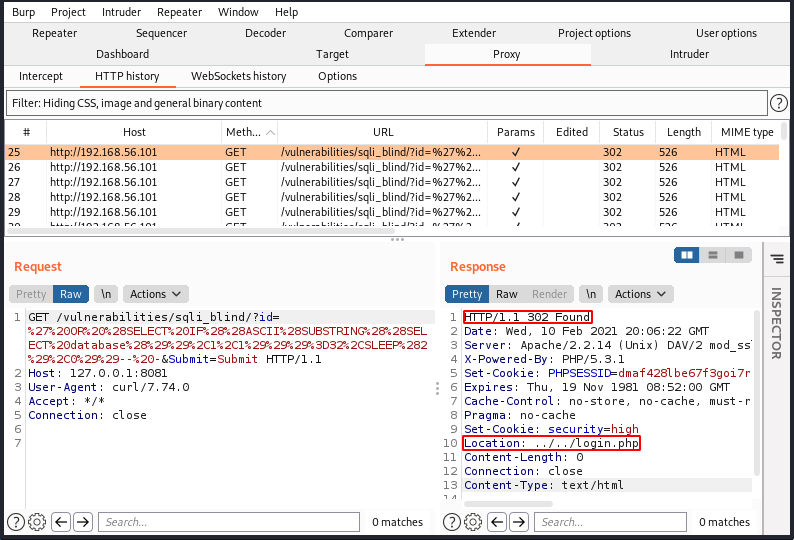Open the Inspector panel menu icon
The width and height of the screenshot is (794, 540).
tap(777, 259)
